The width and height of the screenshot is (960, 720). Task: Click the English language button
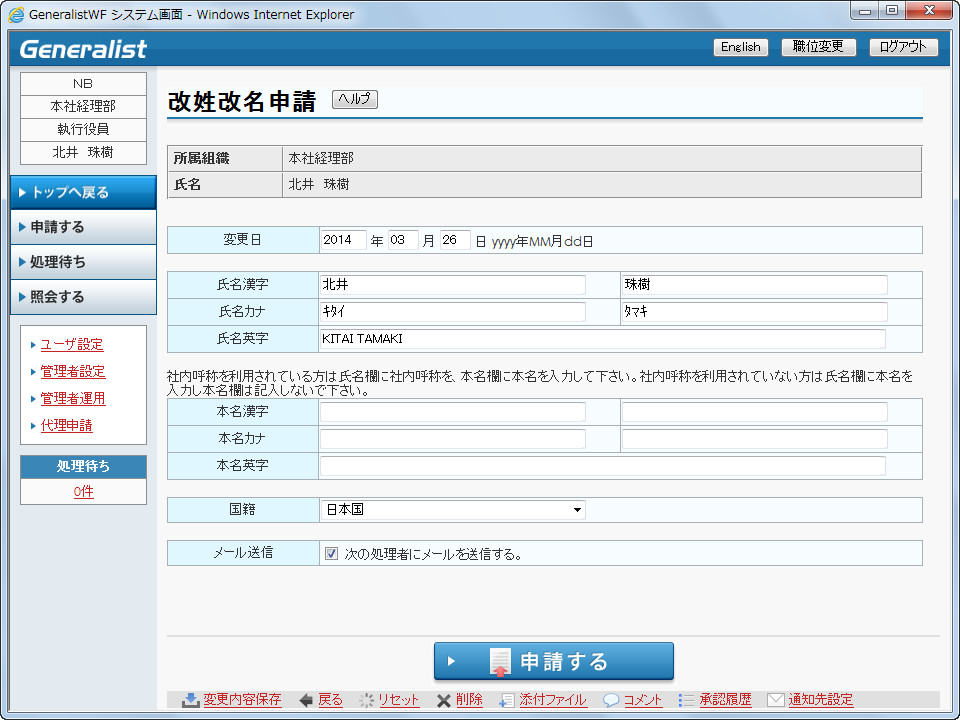tap(740, 47)
